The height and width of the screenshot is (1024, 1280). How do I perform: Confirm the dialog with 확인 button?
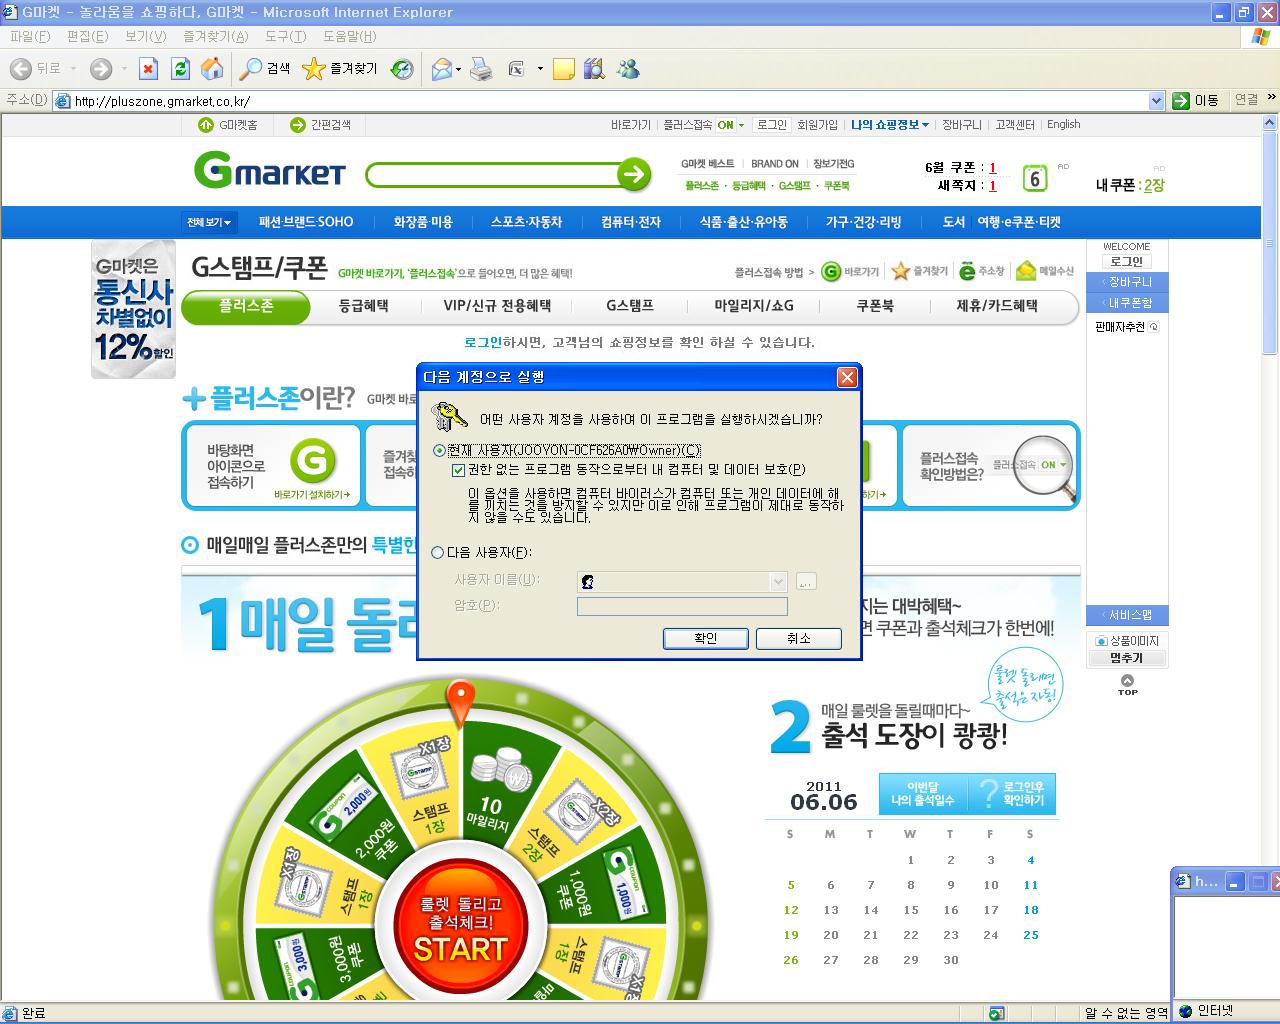coord(705,638)
